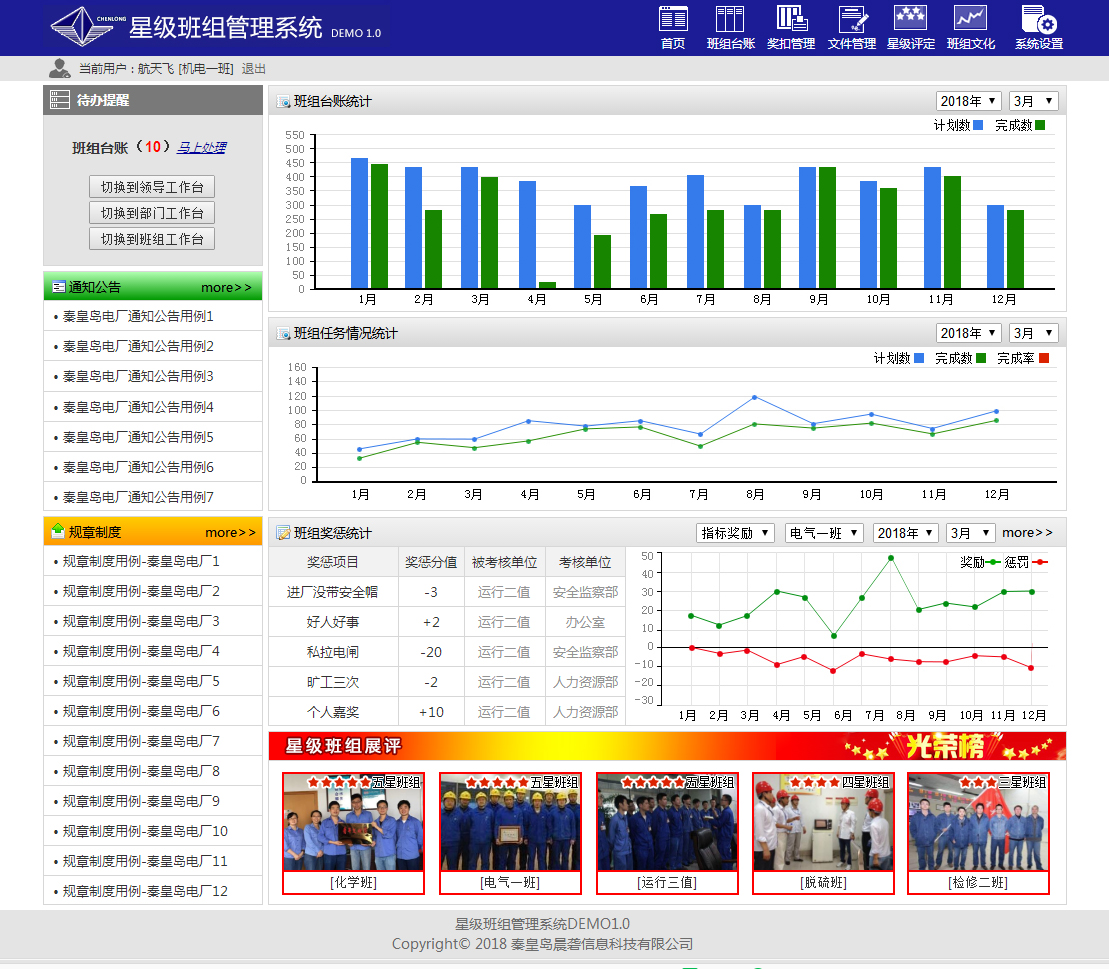
Task: Open the 班组台账 ledger icon
Action: pyautogui.click(x=730, y=20)
